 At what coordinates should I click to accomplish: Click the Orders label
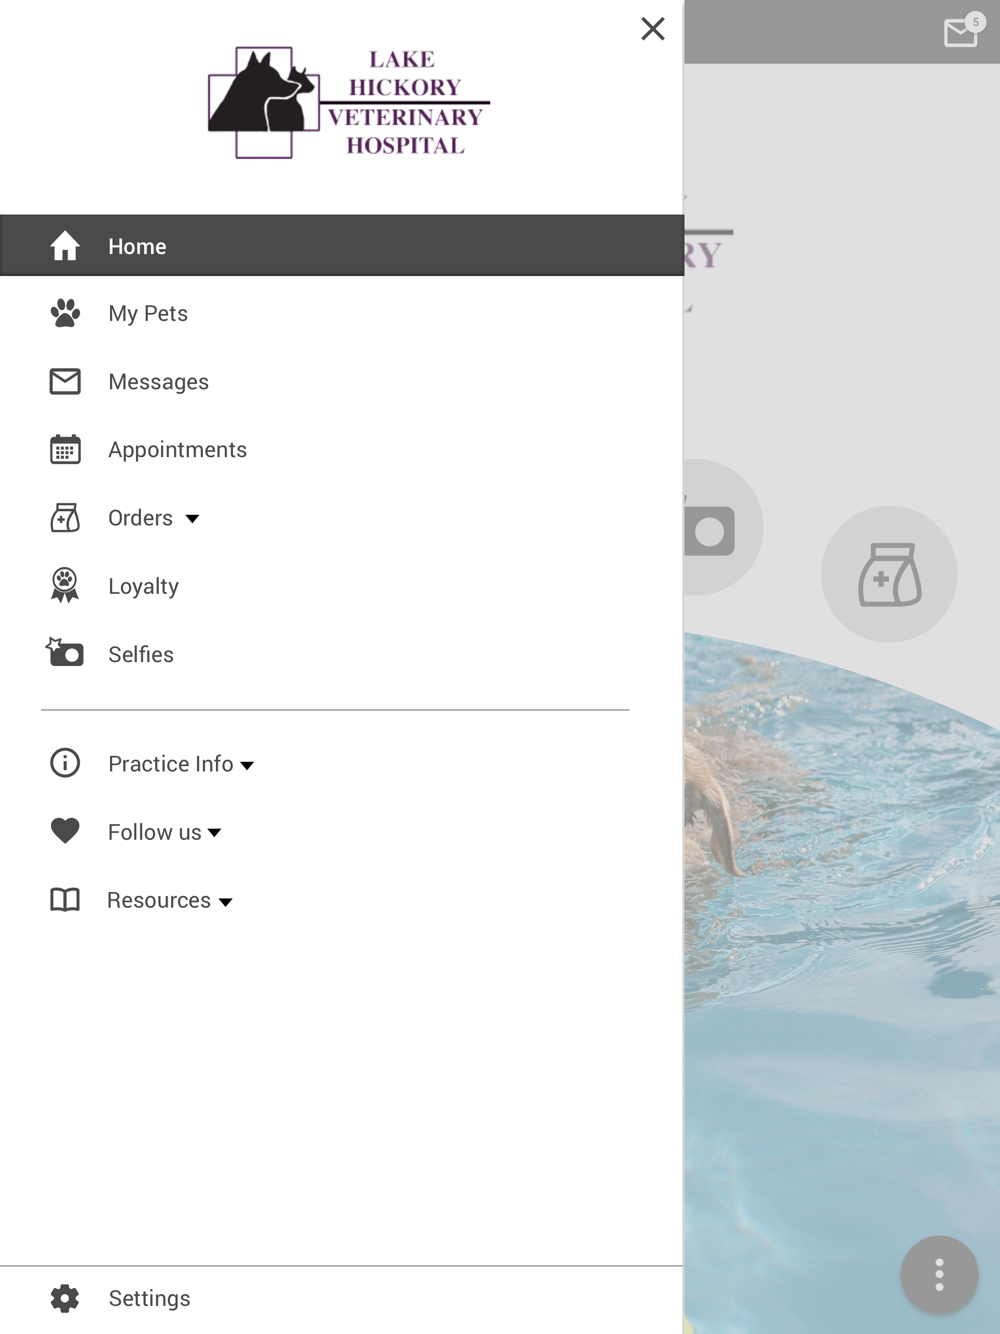click(140, 518)
